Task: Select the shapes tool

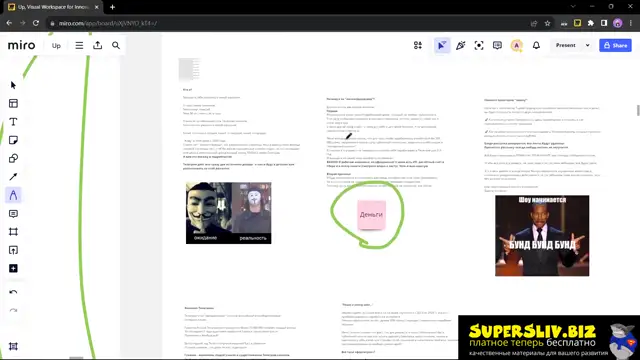Action: (x=13, y=158)
